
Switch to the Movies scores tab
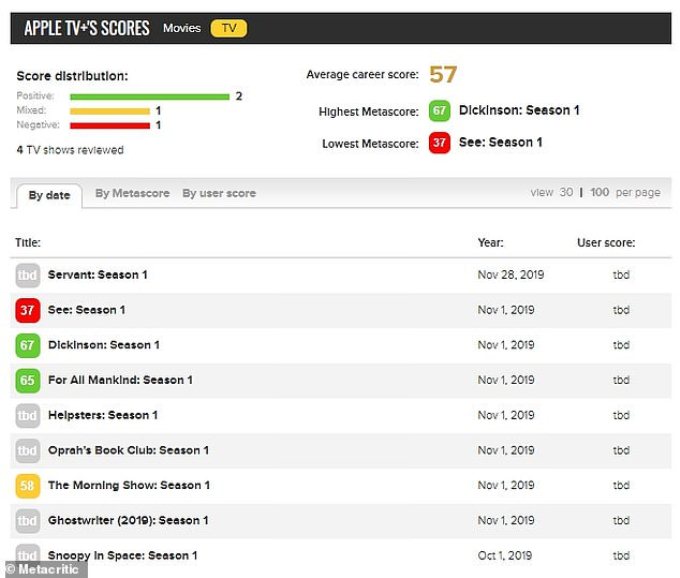point(182,28)
